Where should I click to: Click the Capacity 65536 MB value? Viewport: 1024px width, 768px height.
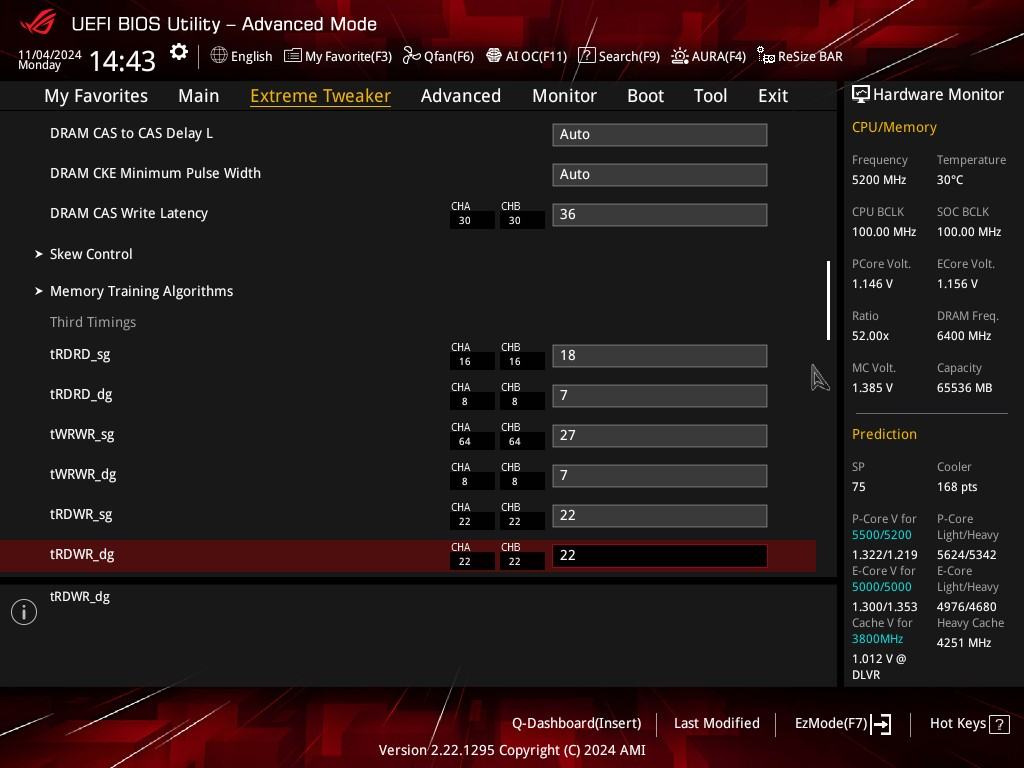pos(964,388)
